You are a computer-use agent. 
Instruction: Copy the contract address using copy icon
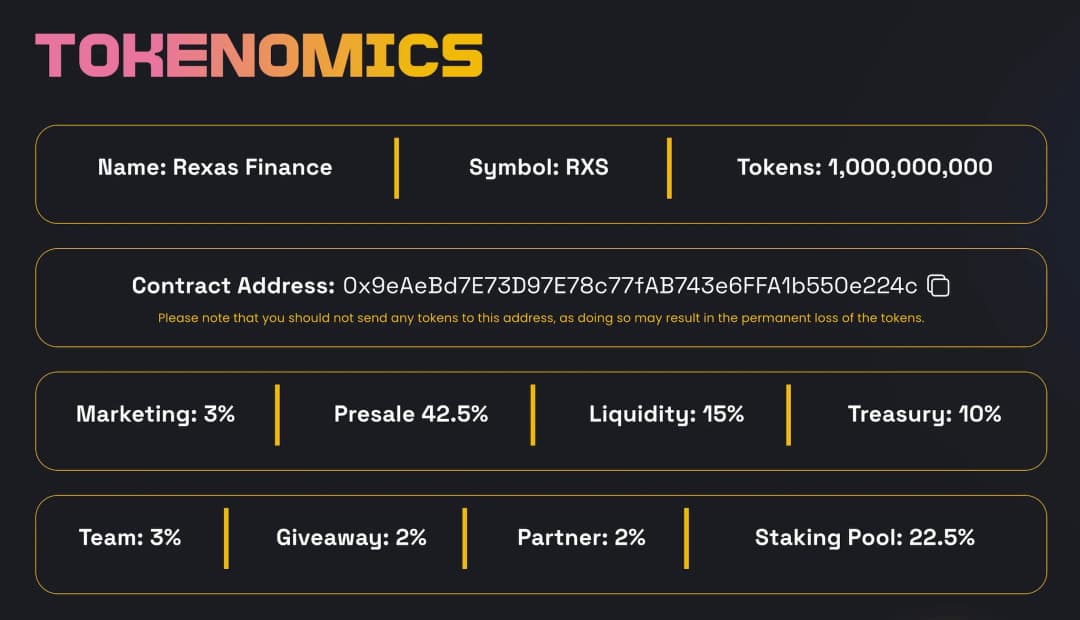(938, 286)
